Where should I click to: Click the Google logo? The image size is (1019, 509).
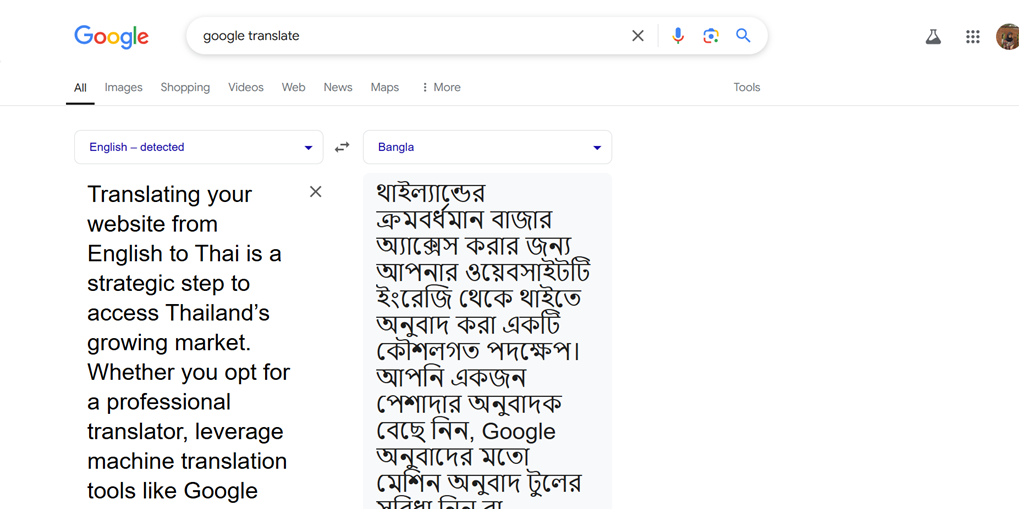111,36
